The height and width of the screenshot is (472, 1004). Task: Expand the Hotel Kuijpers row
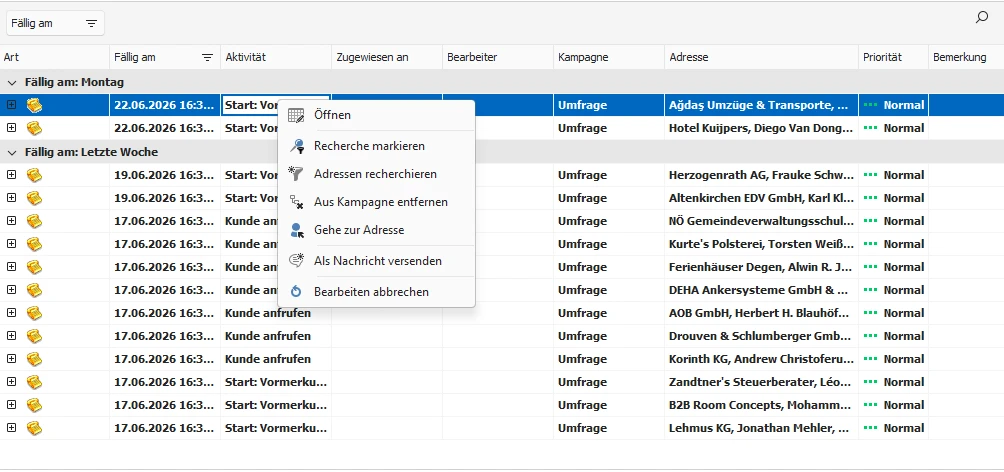click(12, 128)
